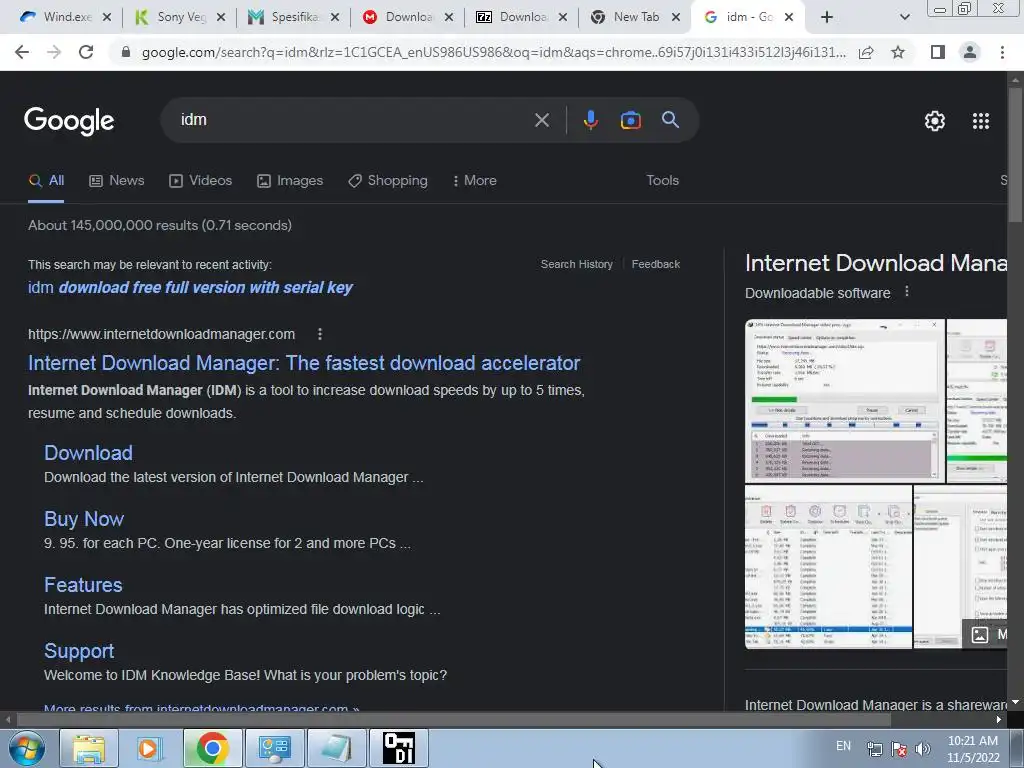This screenshot has height=768, width=1024.
Task: Click the horizontal scrollbar thumb at page bottom
Action: (x=453, y=719)
